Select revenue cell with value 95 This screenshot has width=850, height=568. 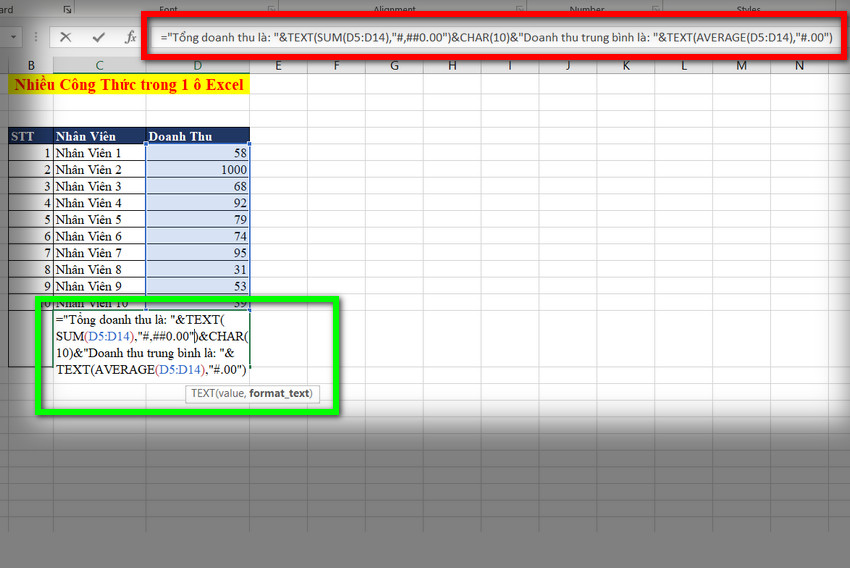(x=197, y=253)
